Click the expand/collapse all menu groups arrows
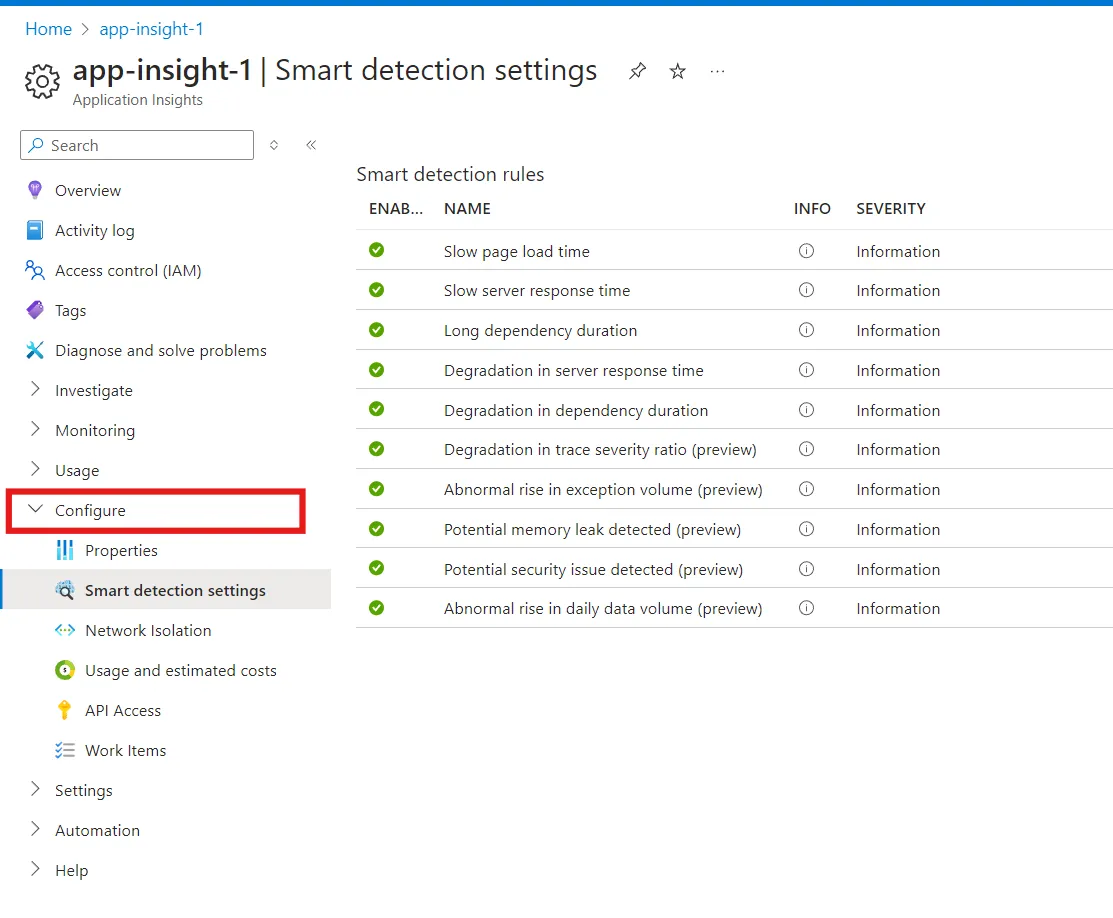The image size is (1113, 918). coord(274,145)
